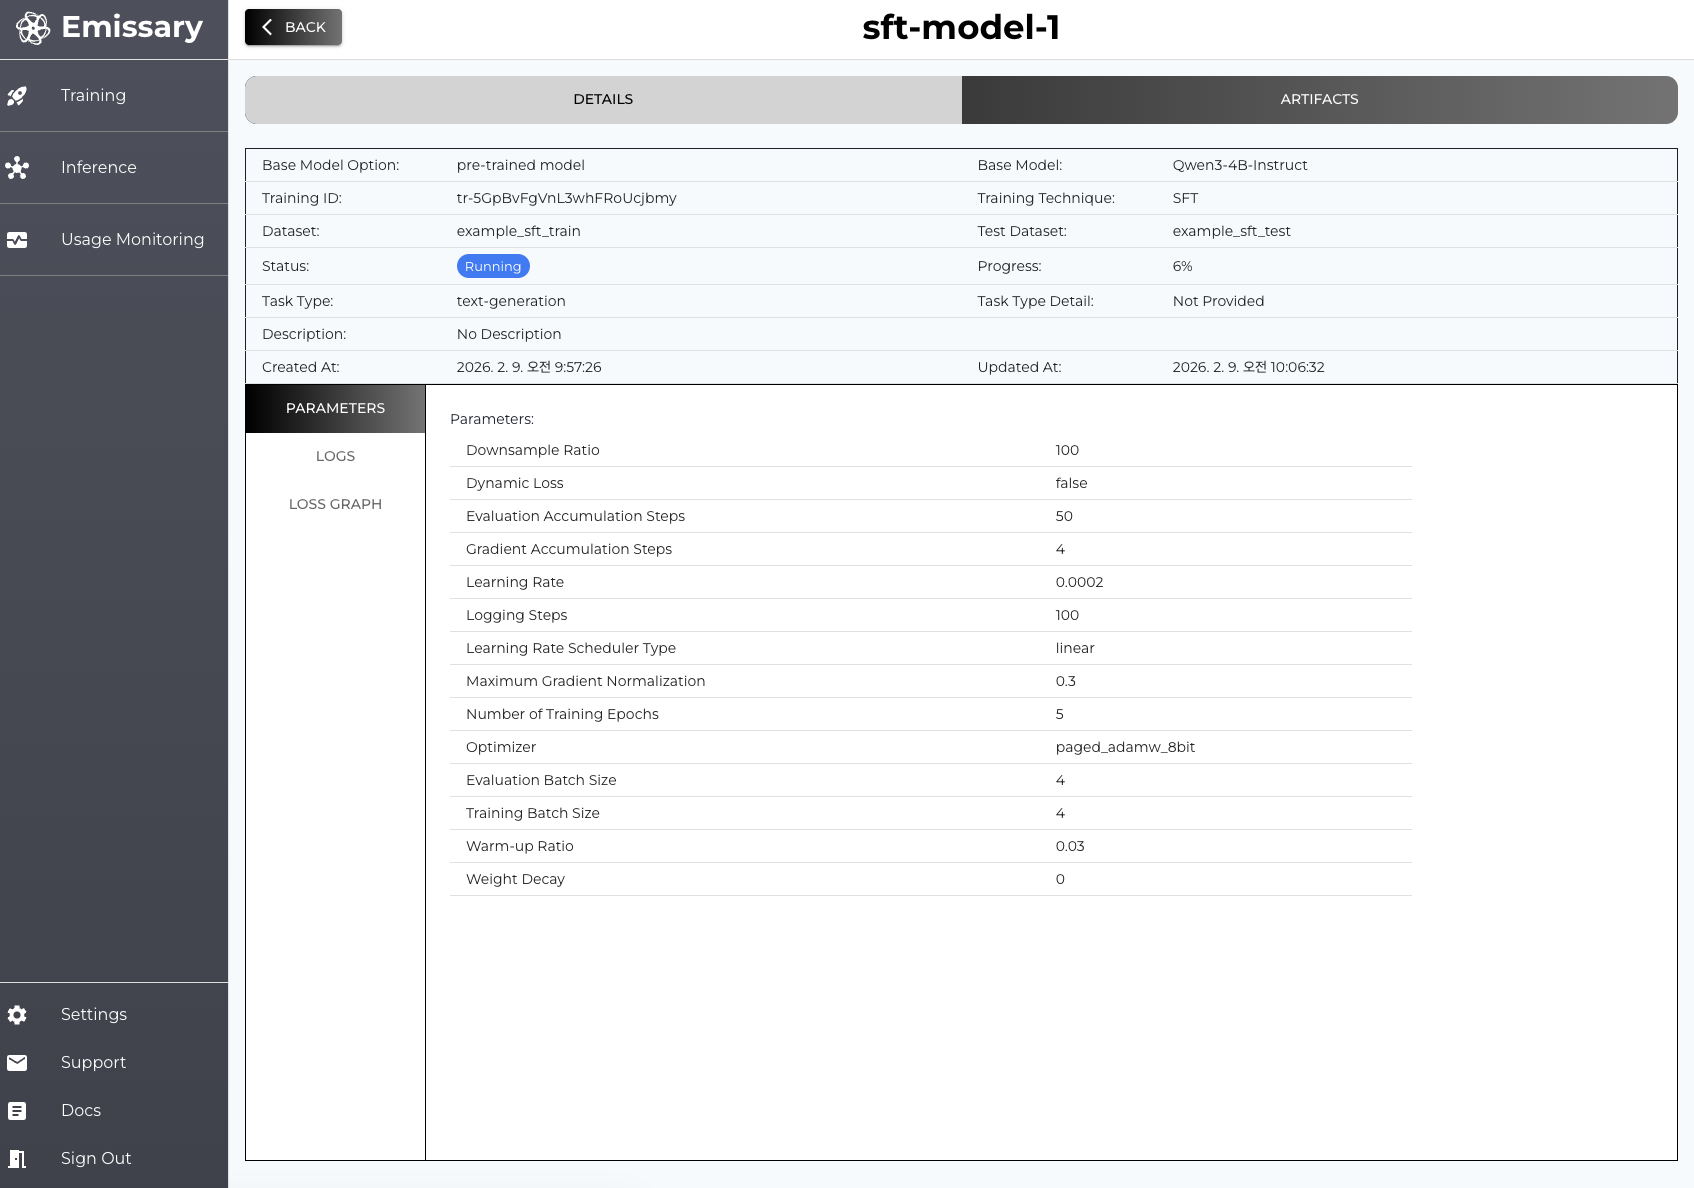Open Inference using its sidebar icon
Viewport: 1694px width, 1188px height.
coord(18,168)
